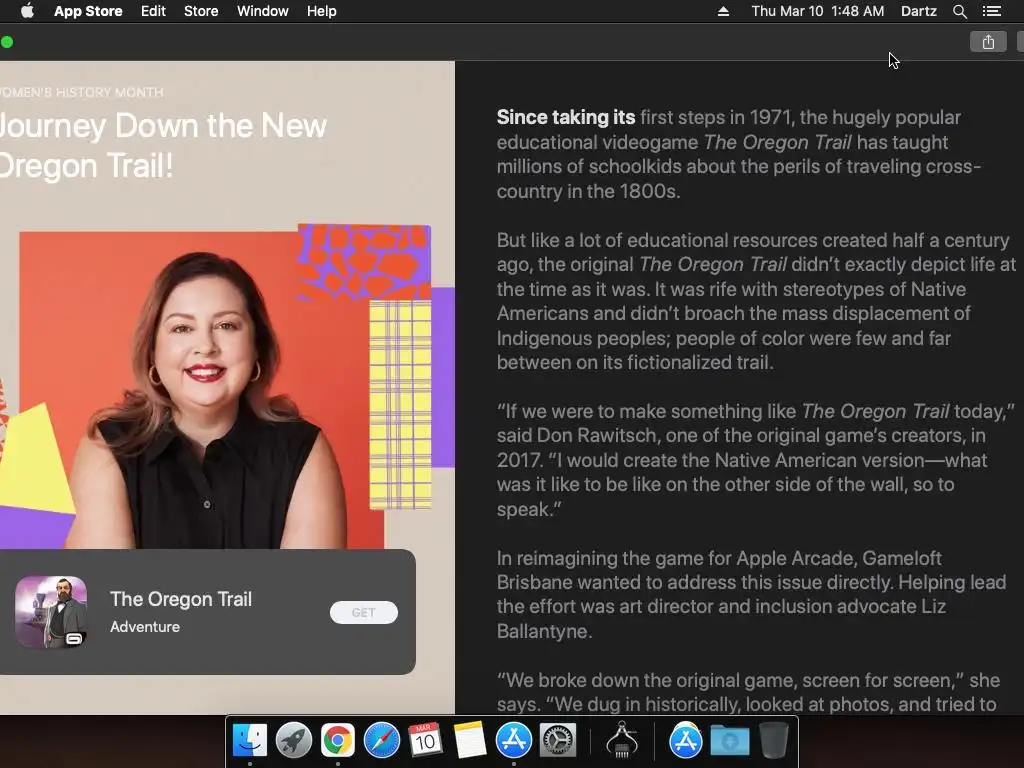Click the paragraph beginning 'But like a lot'
This screenshot has height=768, width=1024.
click(756, 301)
